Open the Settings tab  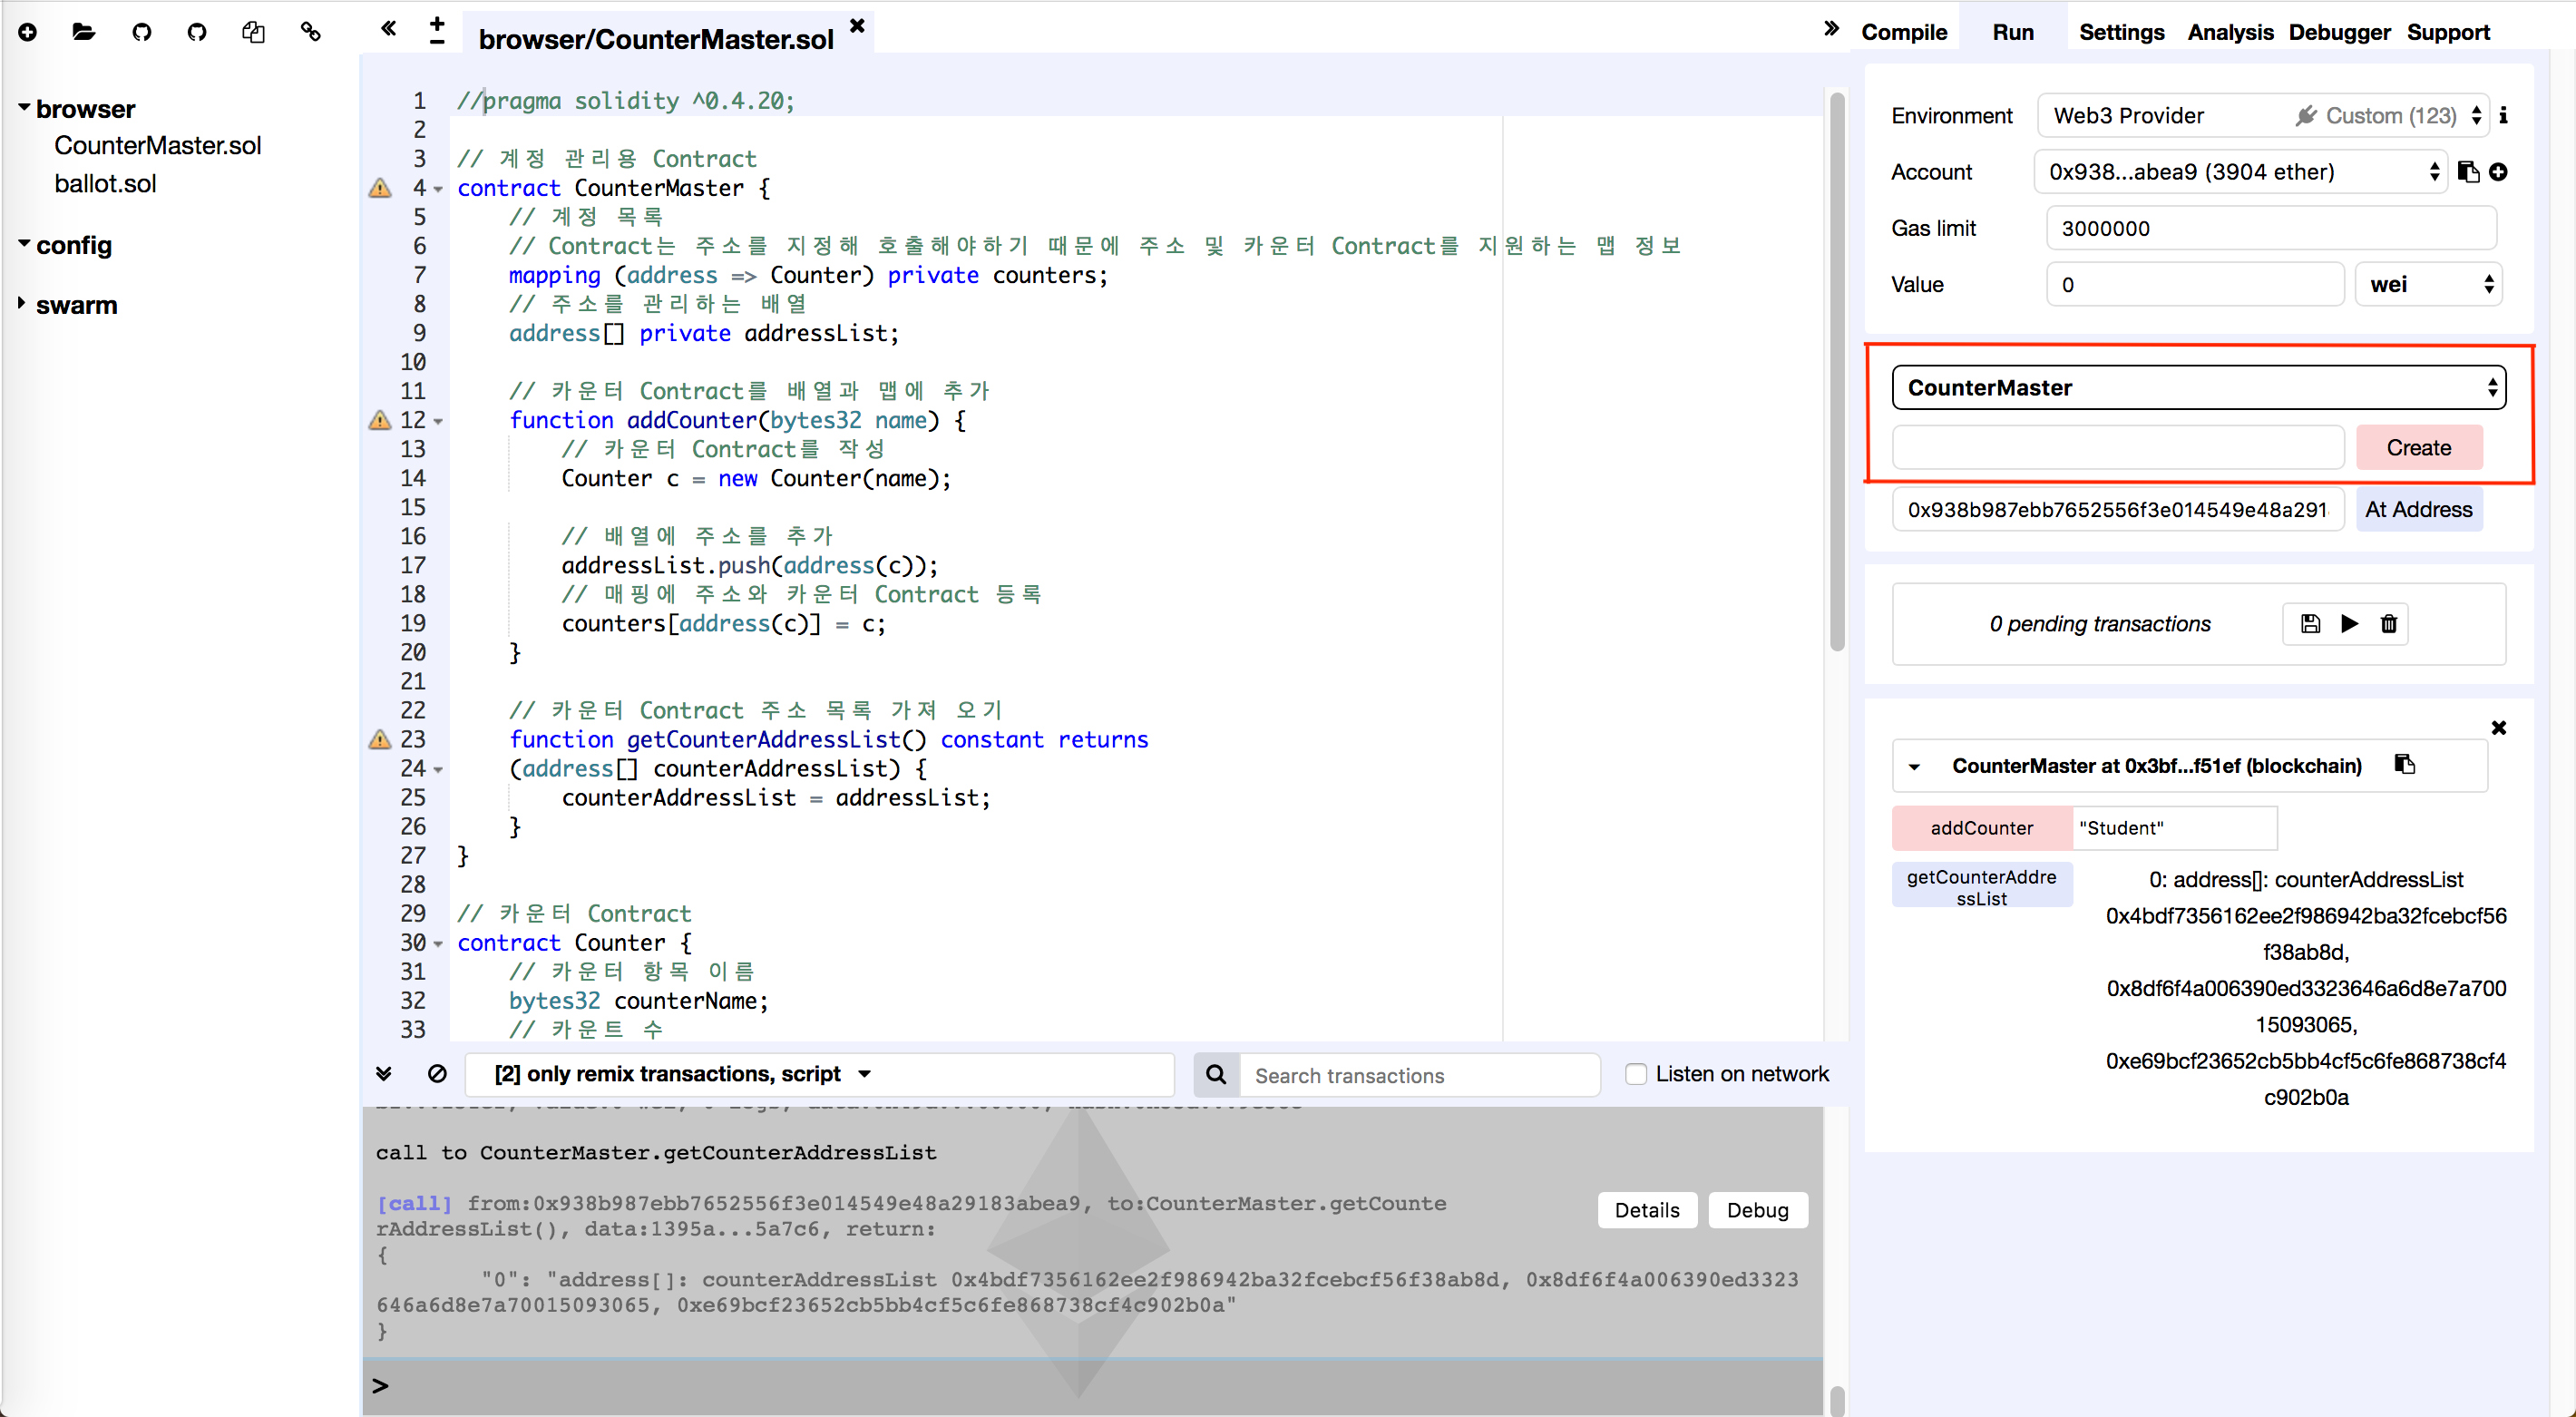click(x=2121, y=31)
